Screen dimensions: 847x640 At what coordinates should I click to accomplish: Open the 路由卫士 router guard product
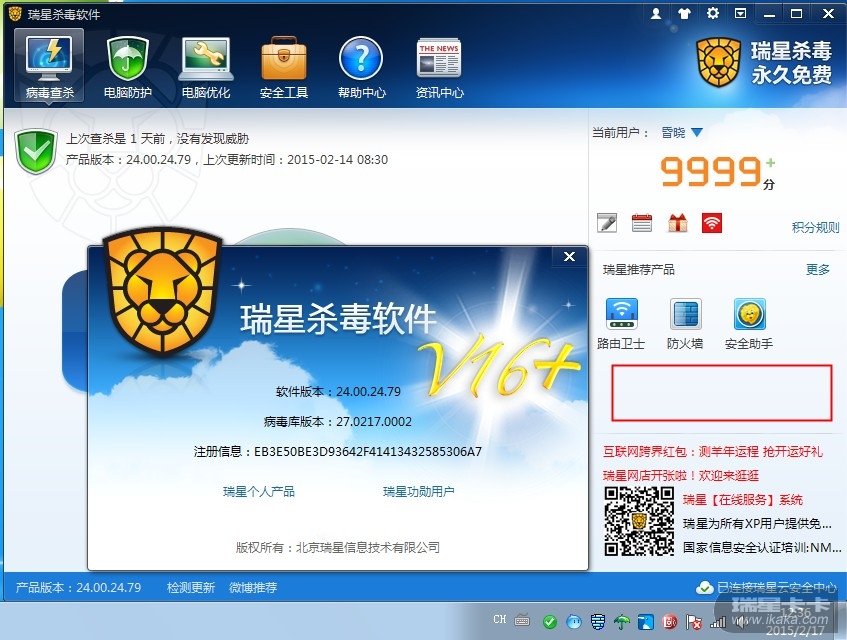click(621, 324)
